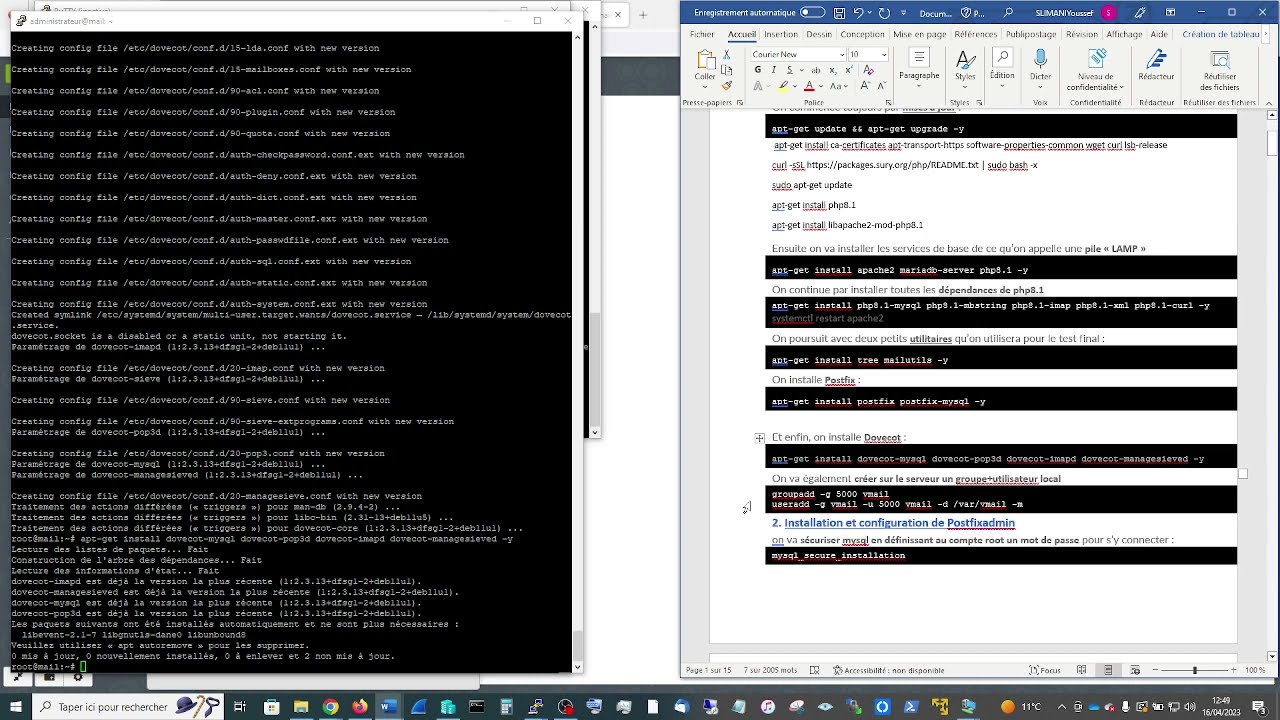Select the Page print layout view icon
1280x720 pixels.
click(x=1107, y=670)
